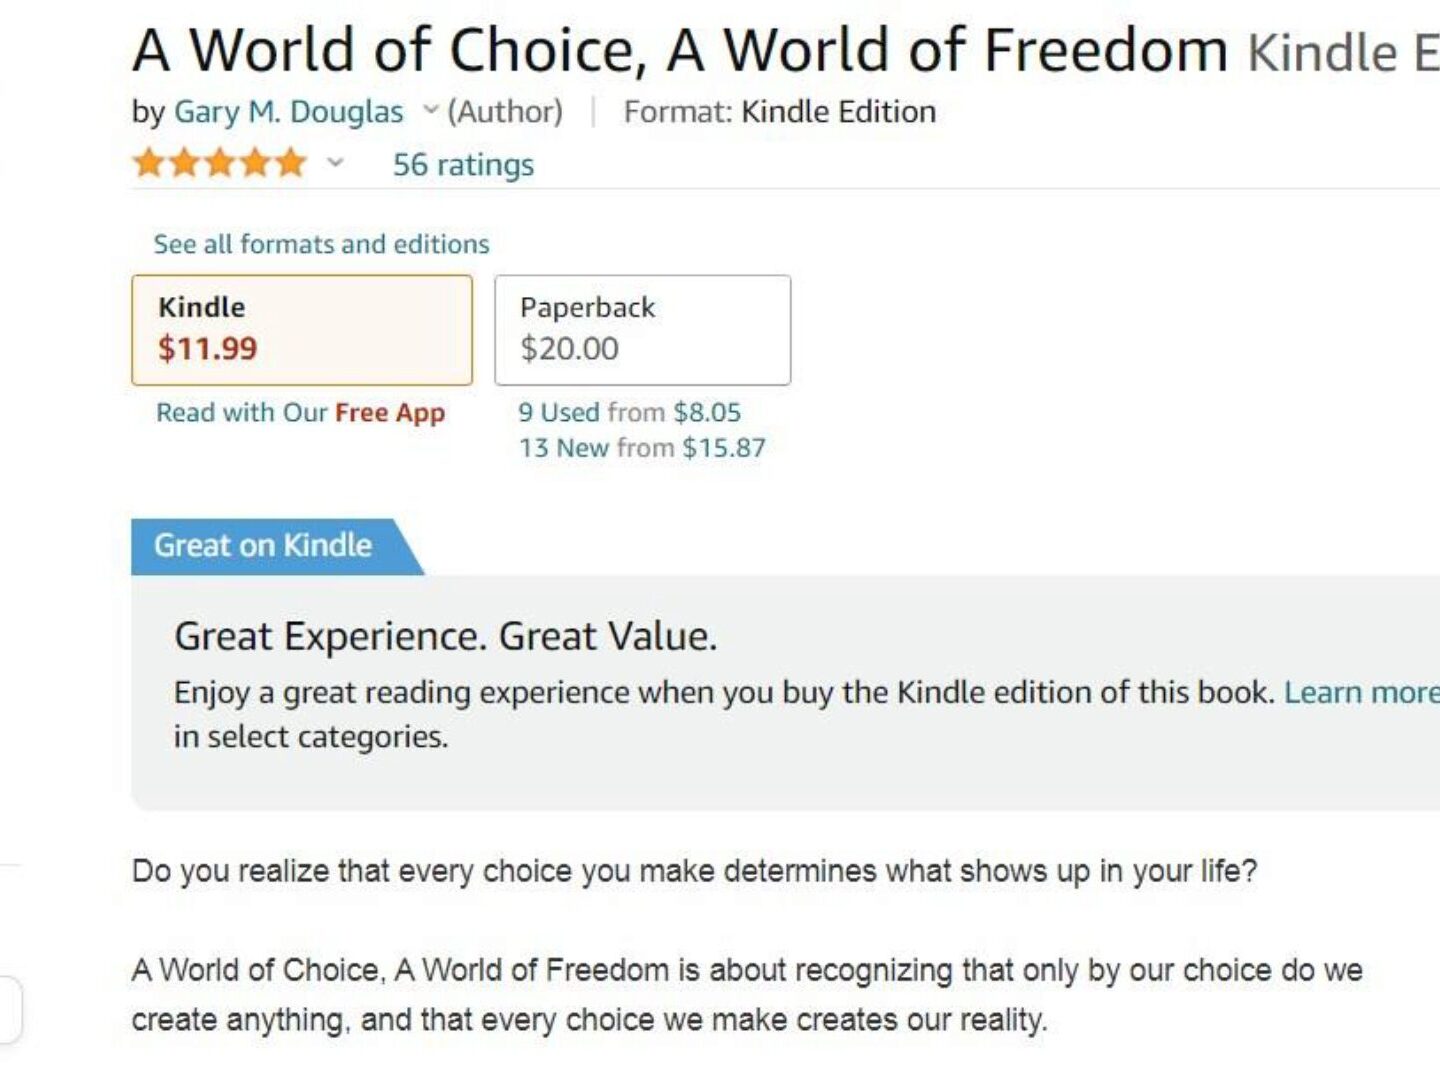
Task: Expand the chevron beside Gary M. Douglas
Action: (431, 110)
